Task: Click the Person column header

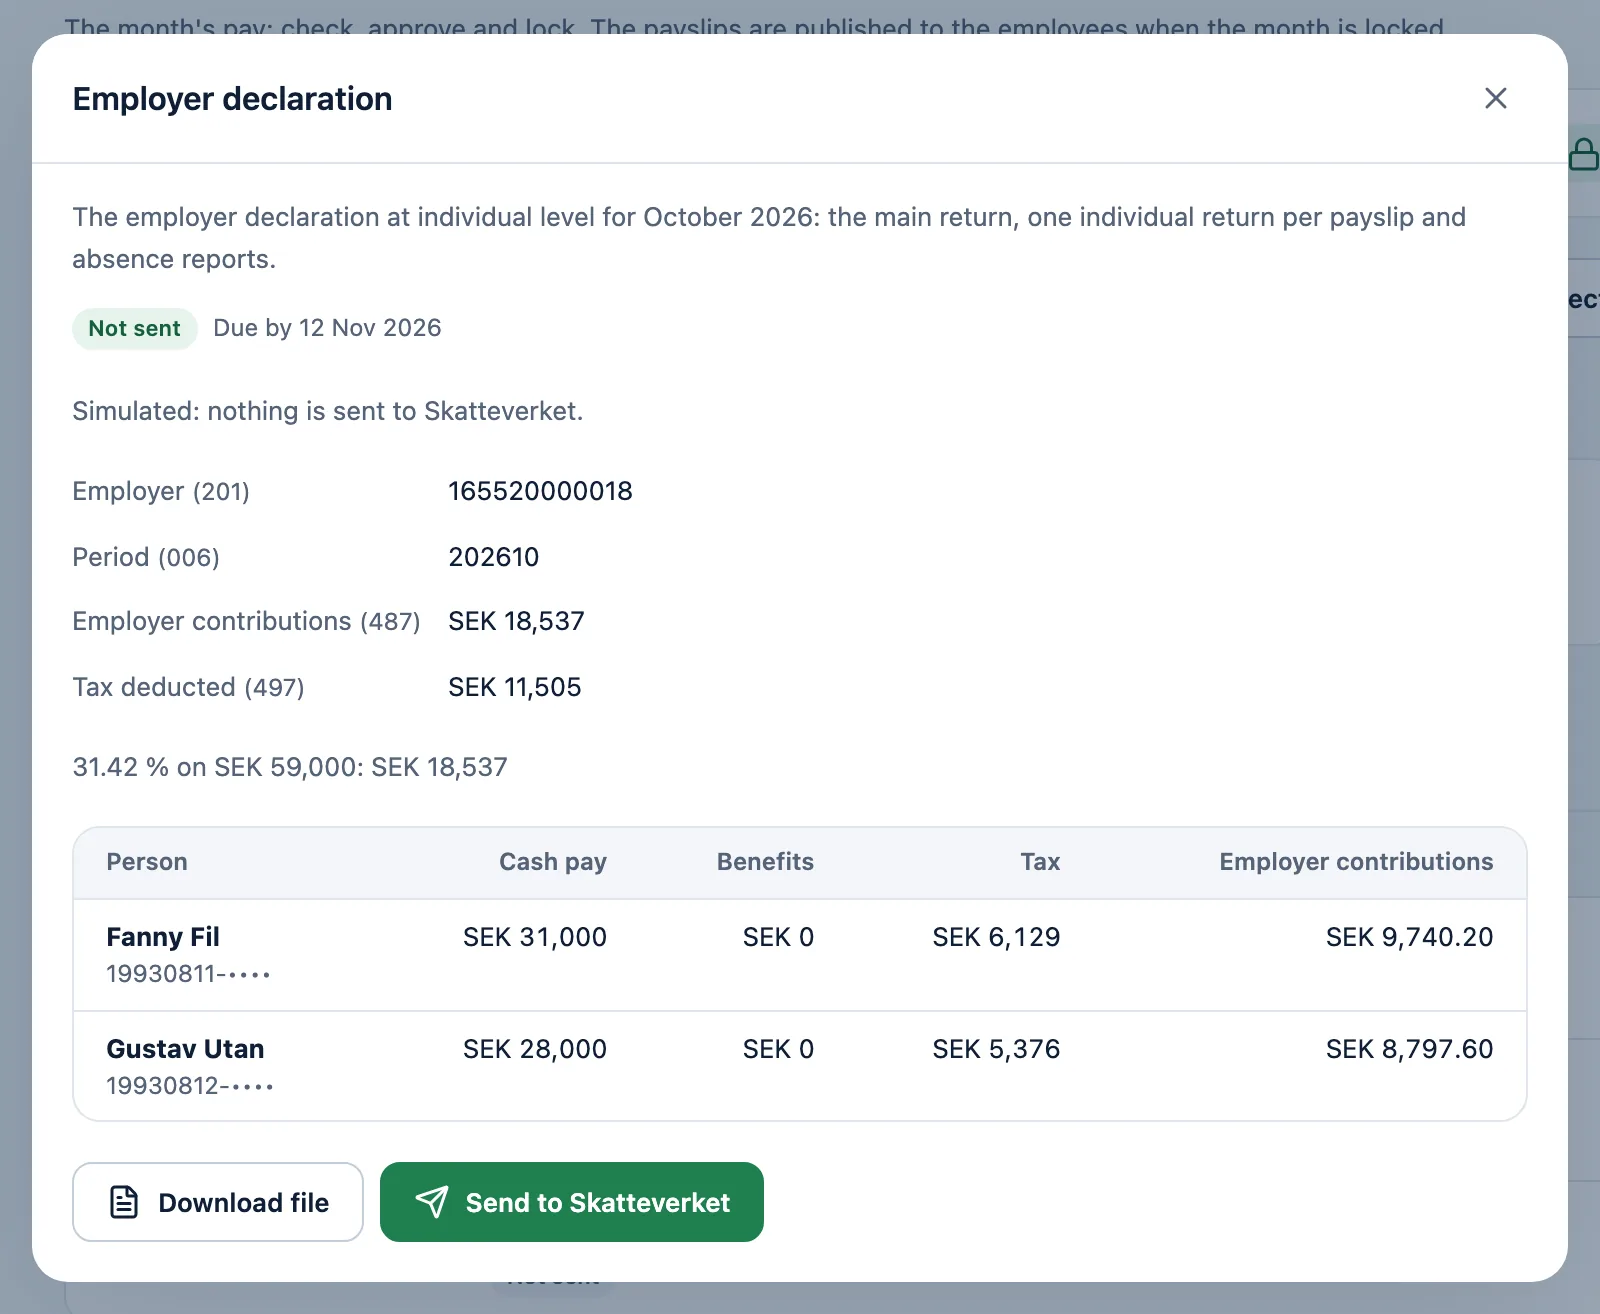Action: pos(147,862)
